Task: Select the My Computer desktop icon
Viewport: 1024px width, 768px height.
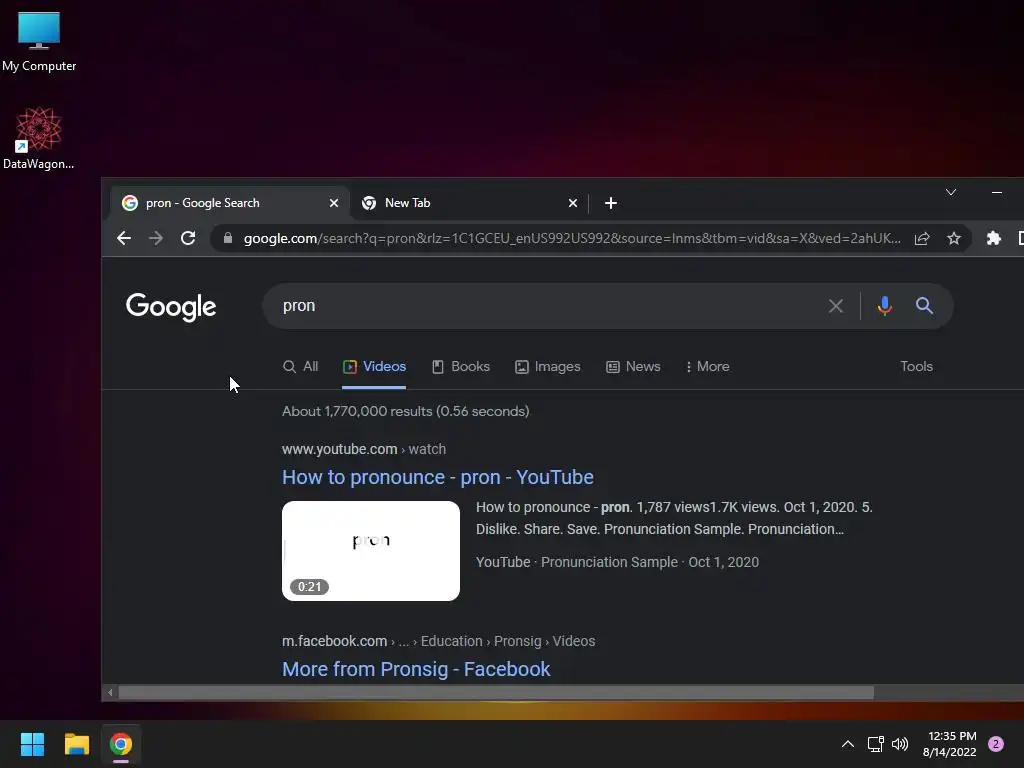Action: click(x=39, y=42)
